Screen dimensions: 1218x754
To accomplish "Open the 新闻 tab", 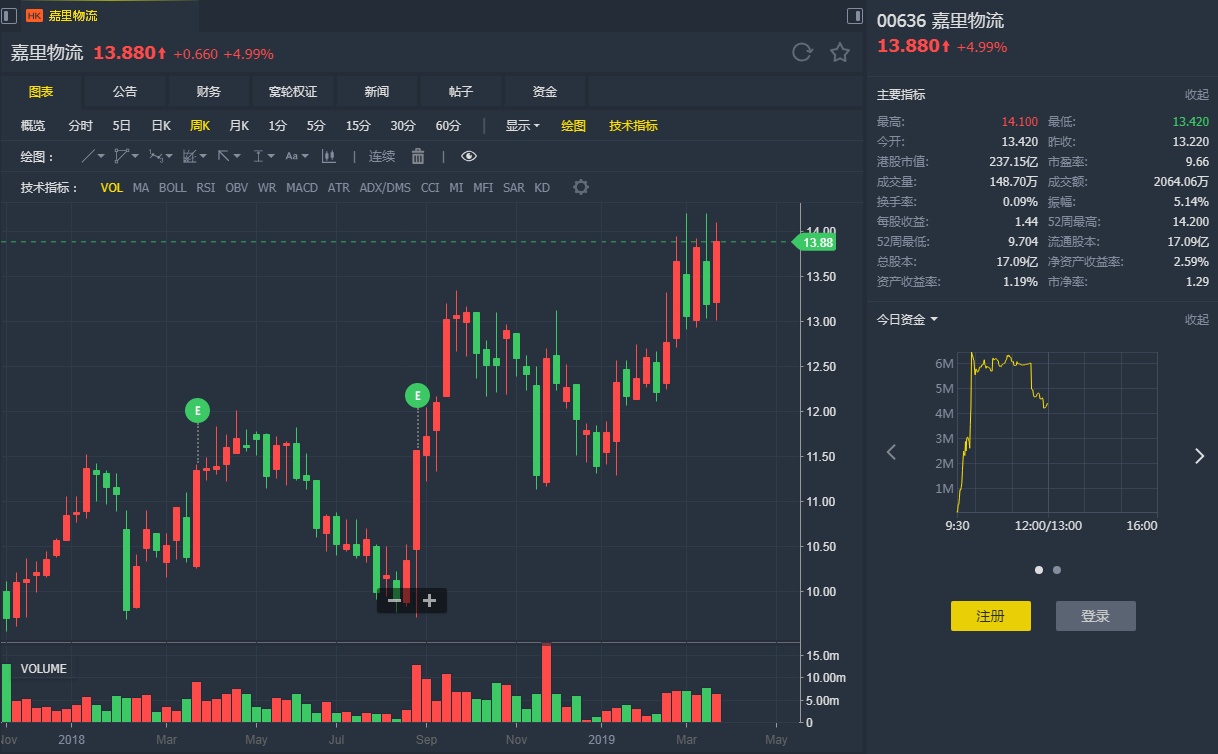I will [377, 91].
